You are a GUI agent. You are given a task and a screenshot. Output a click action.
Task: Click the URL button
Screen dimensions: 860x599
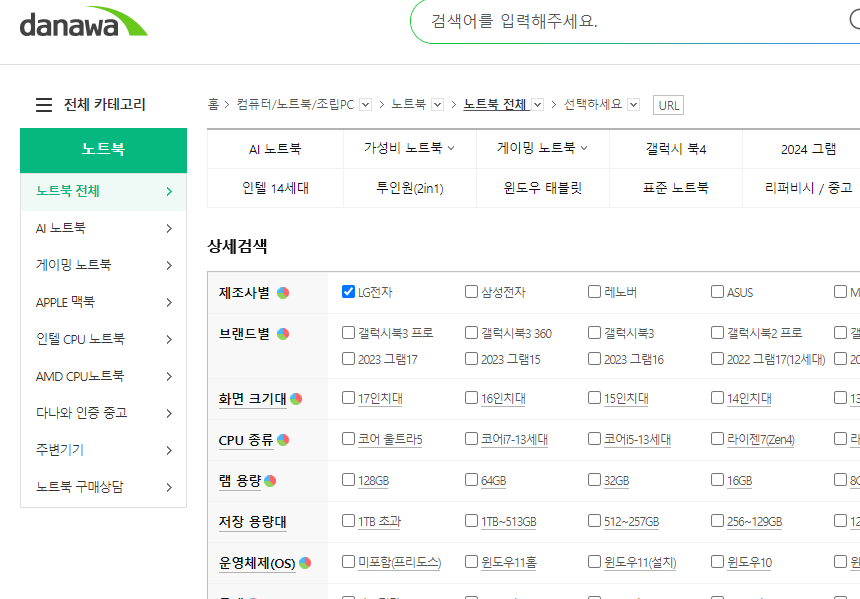(x=668, y=105)
